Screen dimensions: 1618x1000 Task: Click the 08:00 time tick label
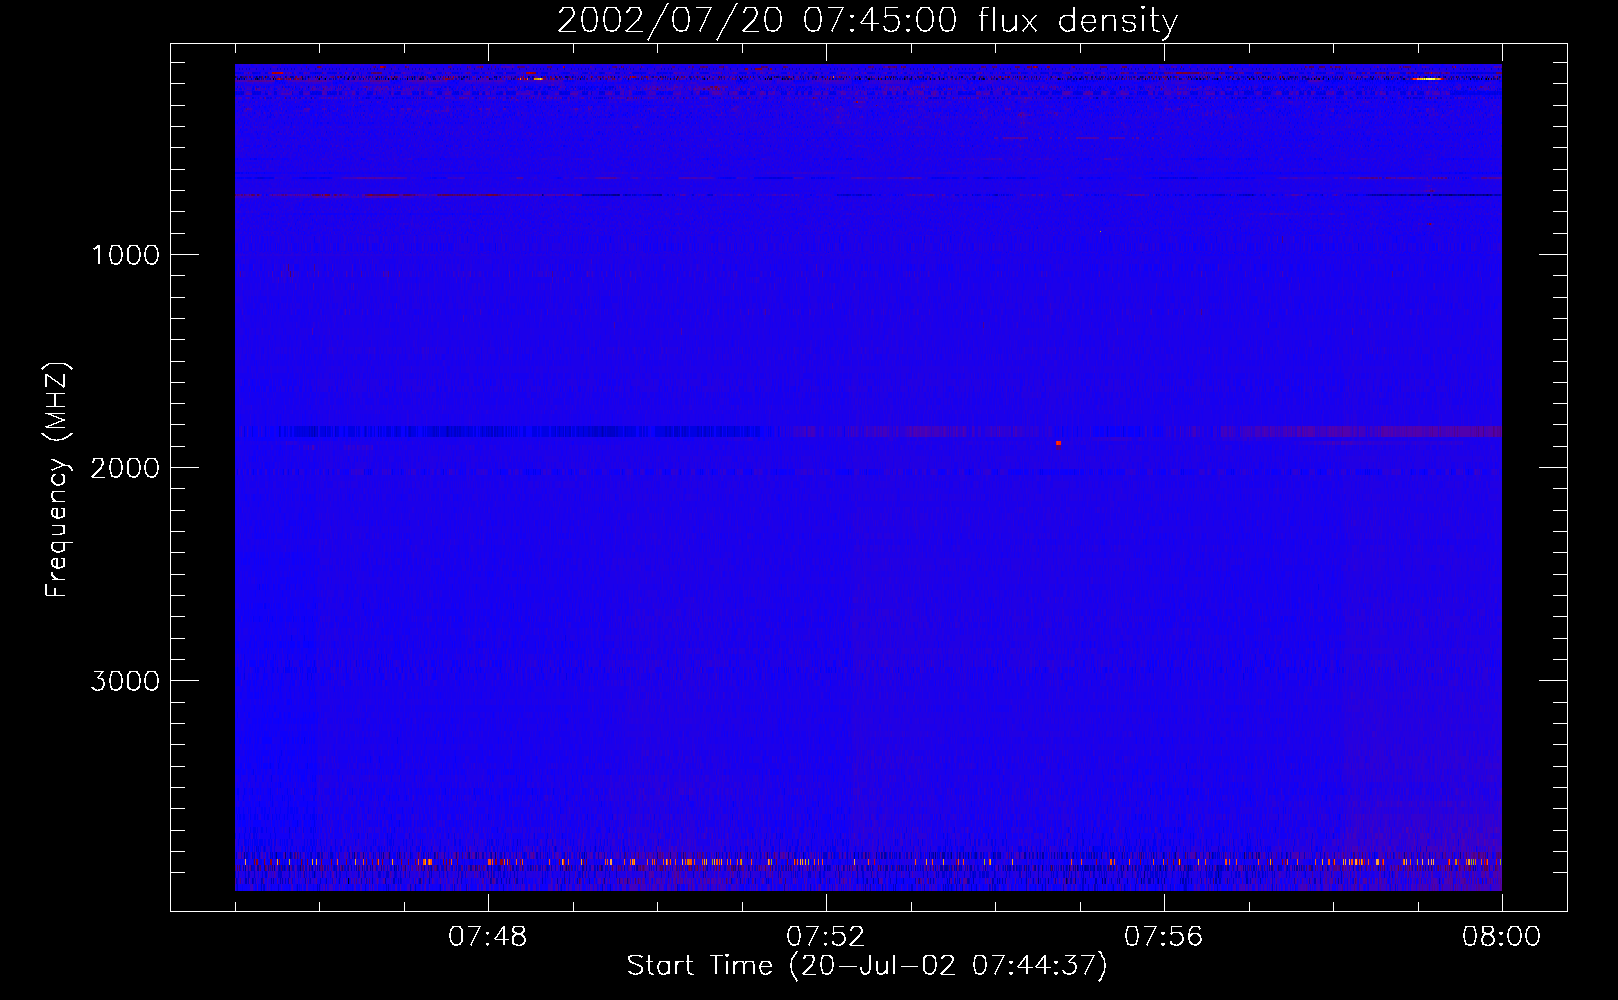1501,937
